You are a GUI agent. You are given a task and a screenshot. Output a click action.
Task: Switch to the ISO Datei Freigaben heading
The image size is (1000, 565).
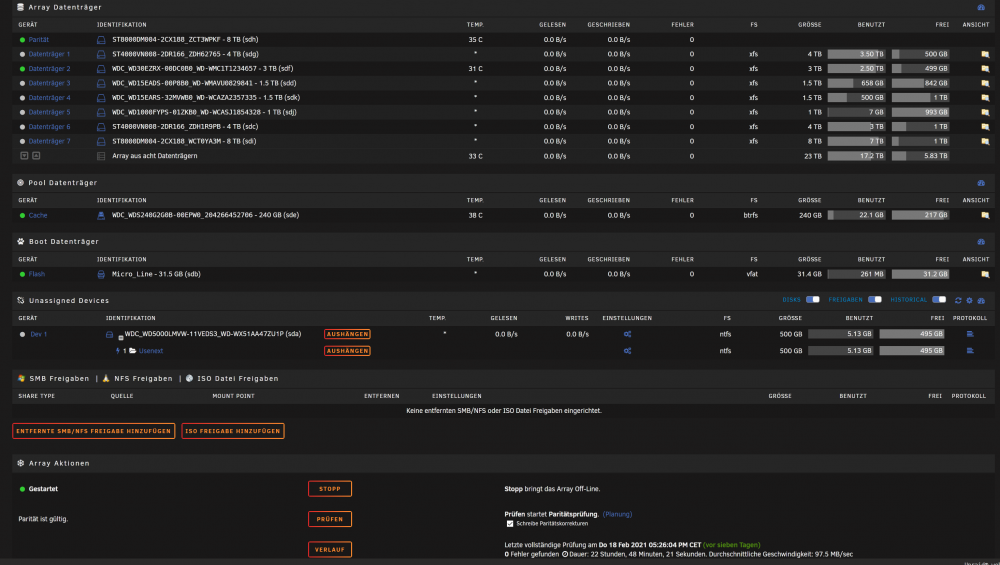click(237, 379)
